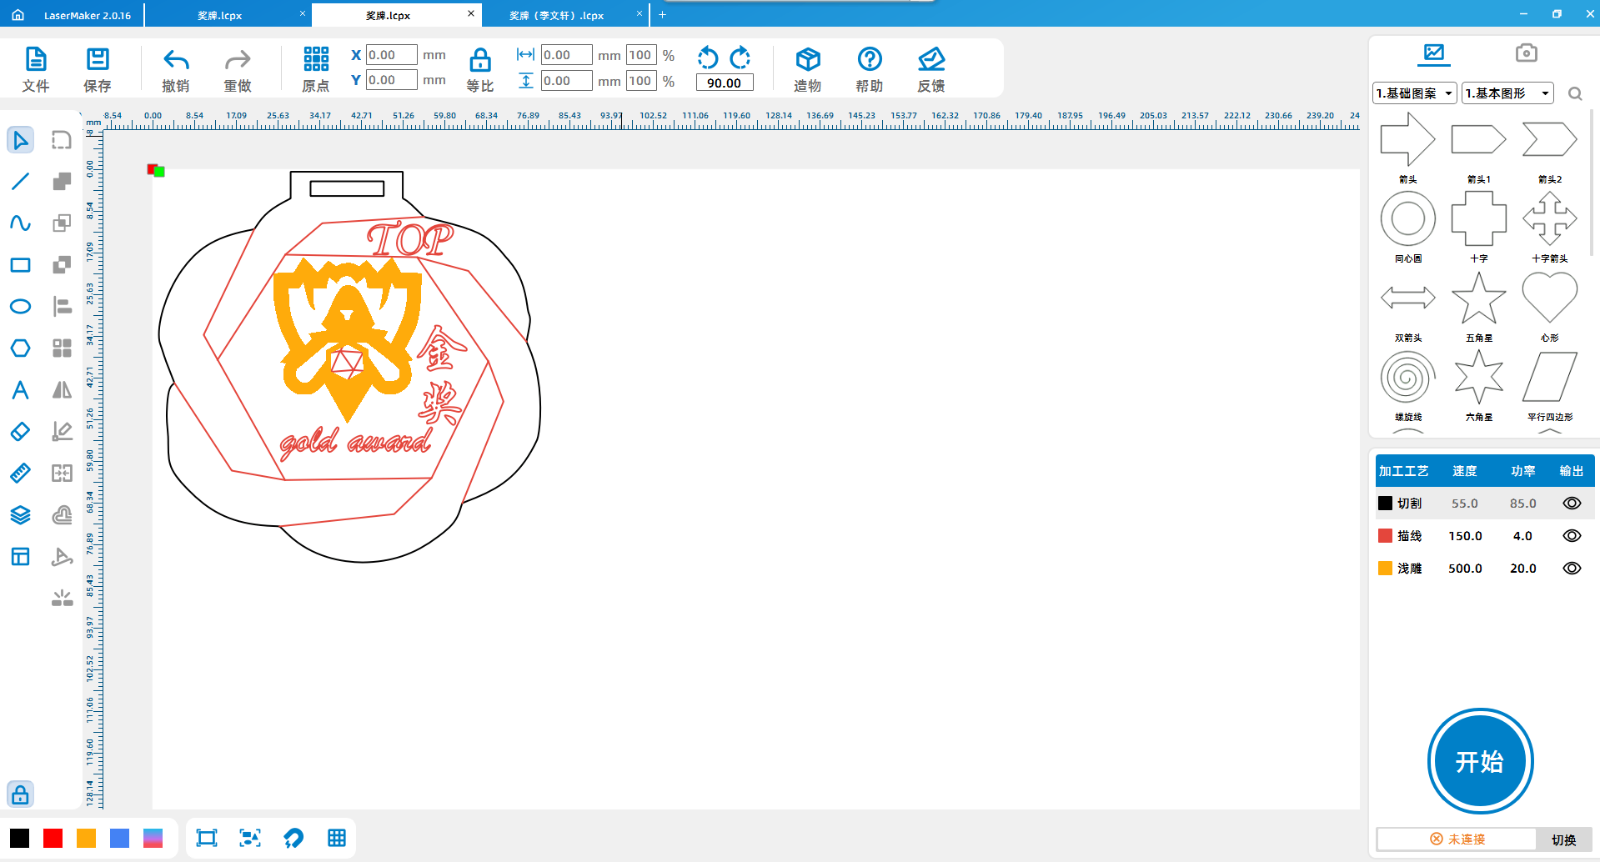Pick the orange color swatch
This screenshot has width=1600, height=862.
pyautogui.click(x=86, y=838)
